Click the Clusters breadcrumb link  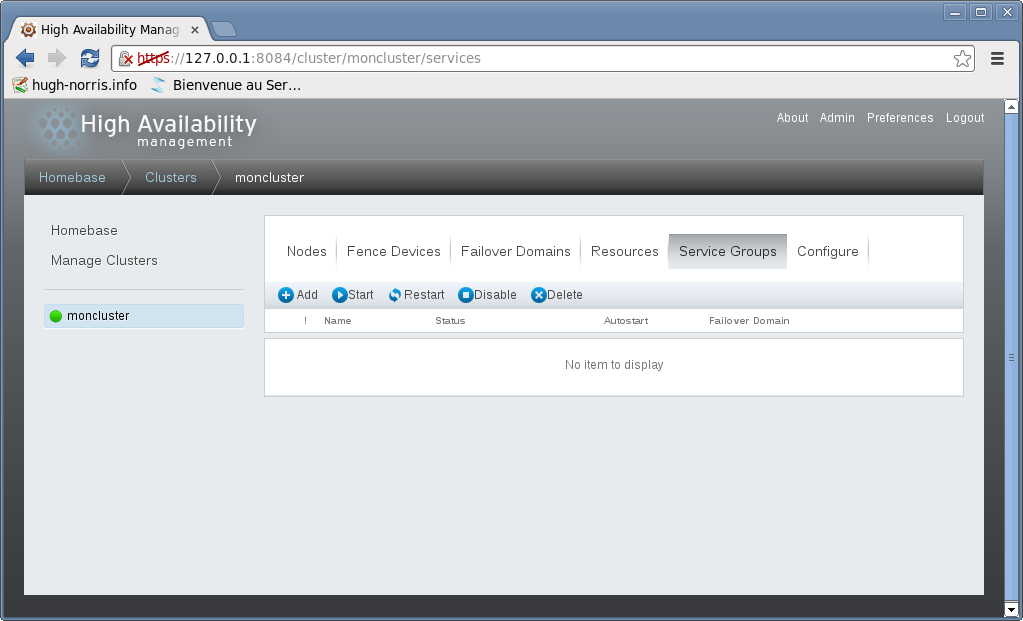pyautogui.click(x=170, y=177)
